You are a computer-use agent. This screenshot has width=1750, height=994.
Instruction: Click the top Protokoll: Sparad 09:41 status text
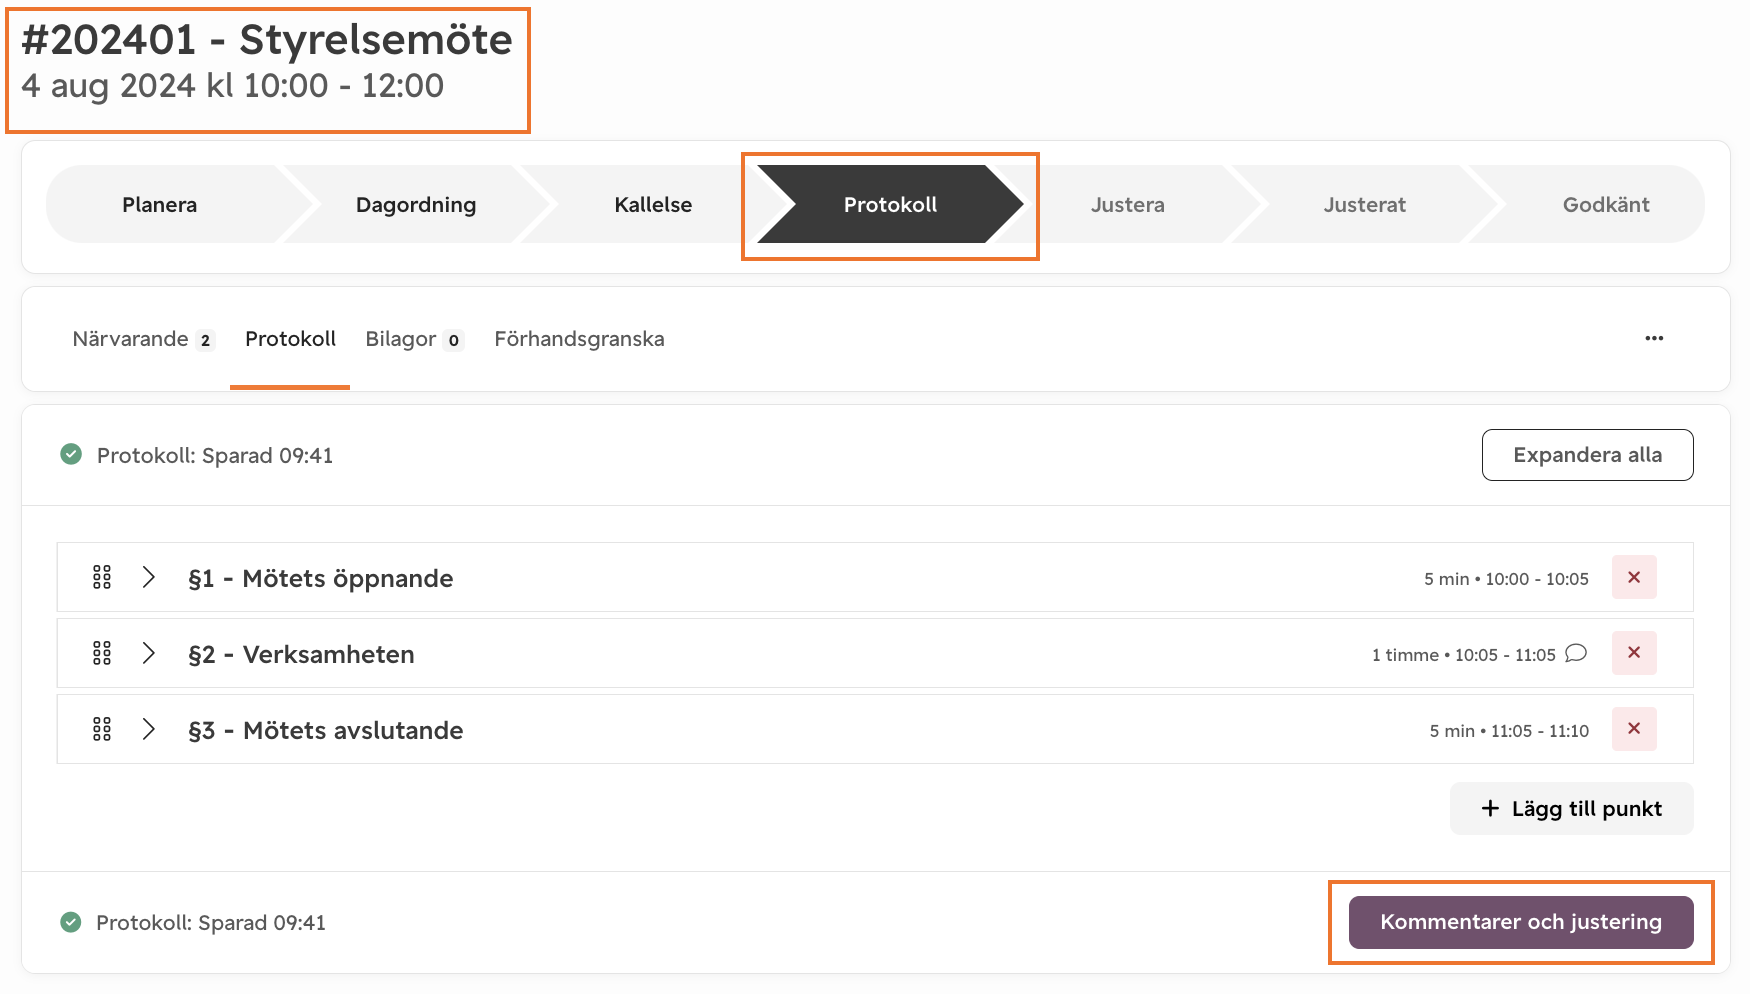215,455
